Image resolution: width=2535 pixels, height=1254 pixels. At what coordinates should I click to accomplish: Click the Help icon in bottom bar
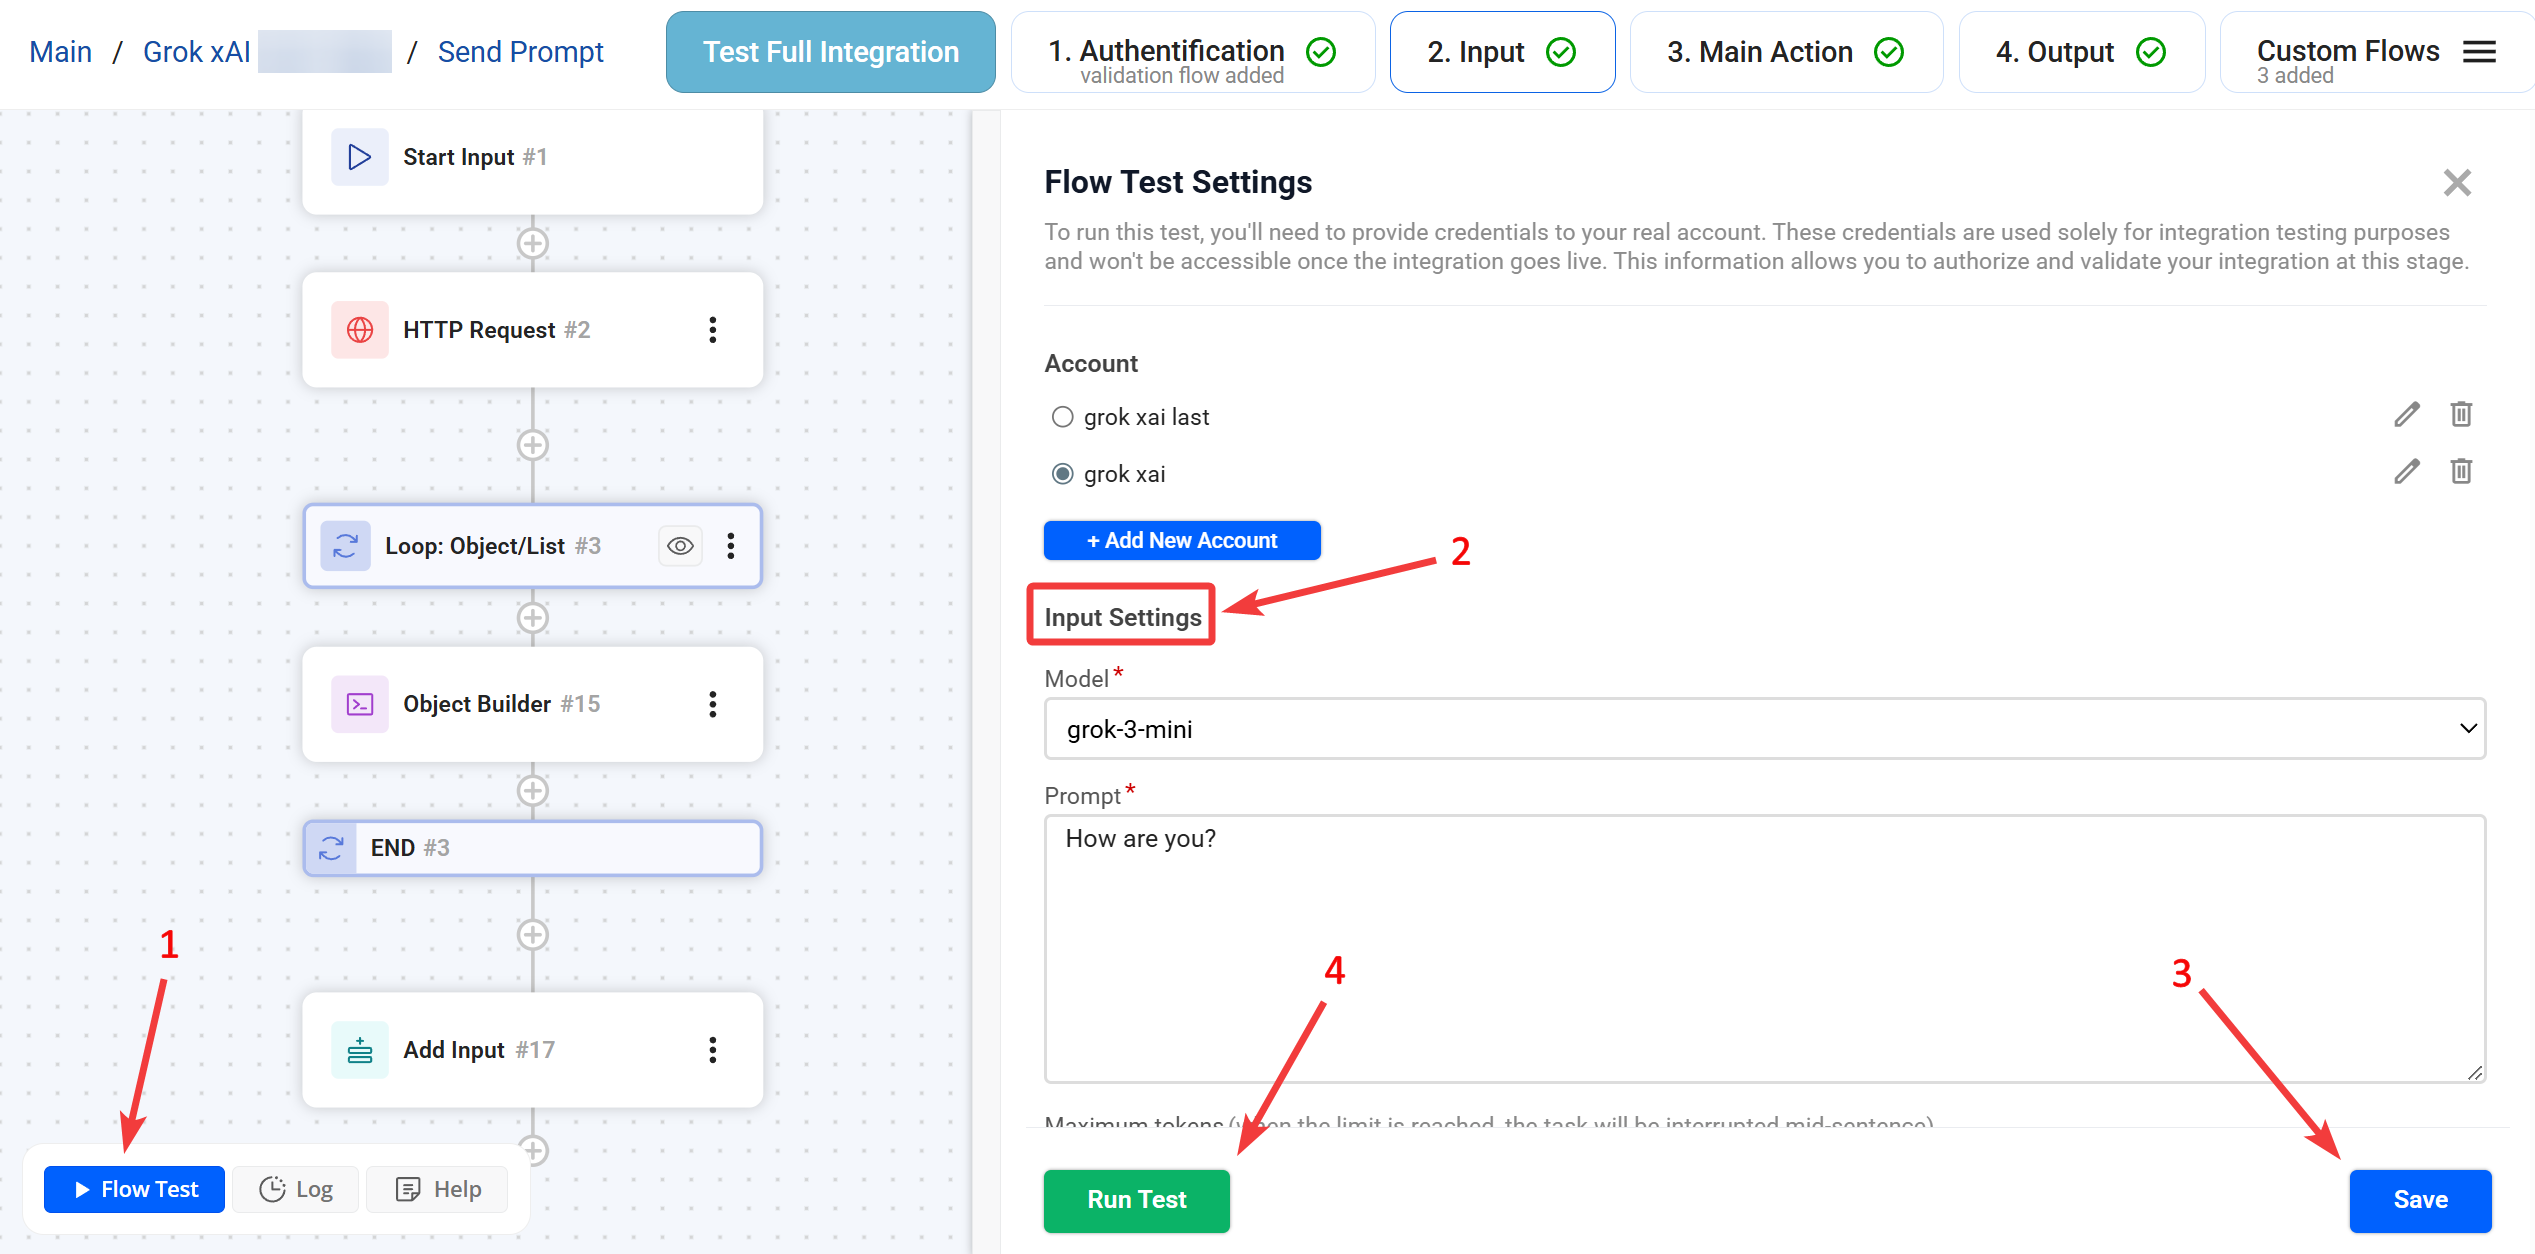tap(408, 1189)
